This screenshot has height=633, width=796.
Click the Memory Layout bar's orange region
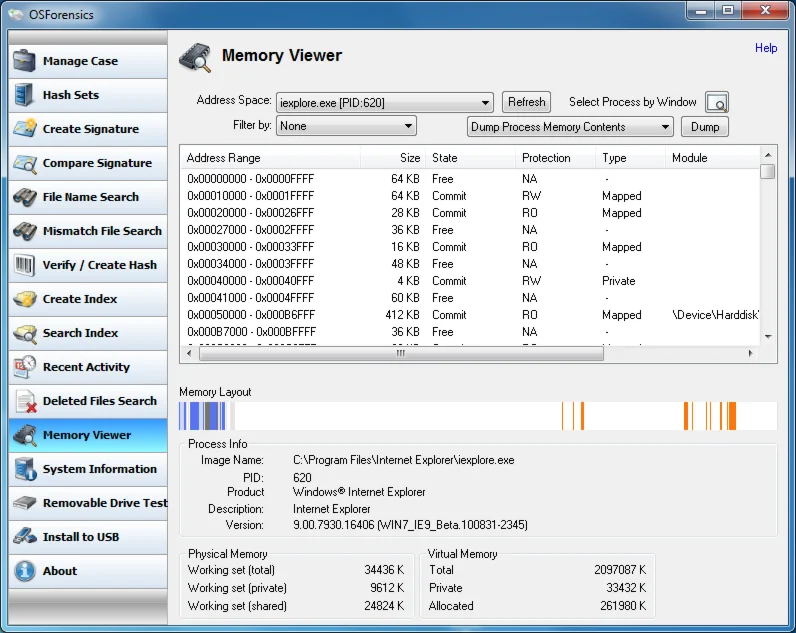[731, 415]
